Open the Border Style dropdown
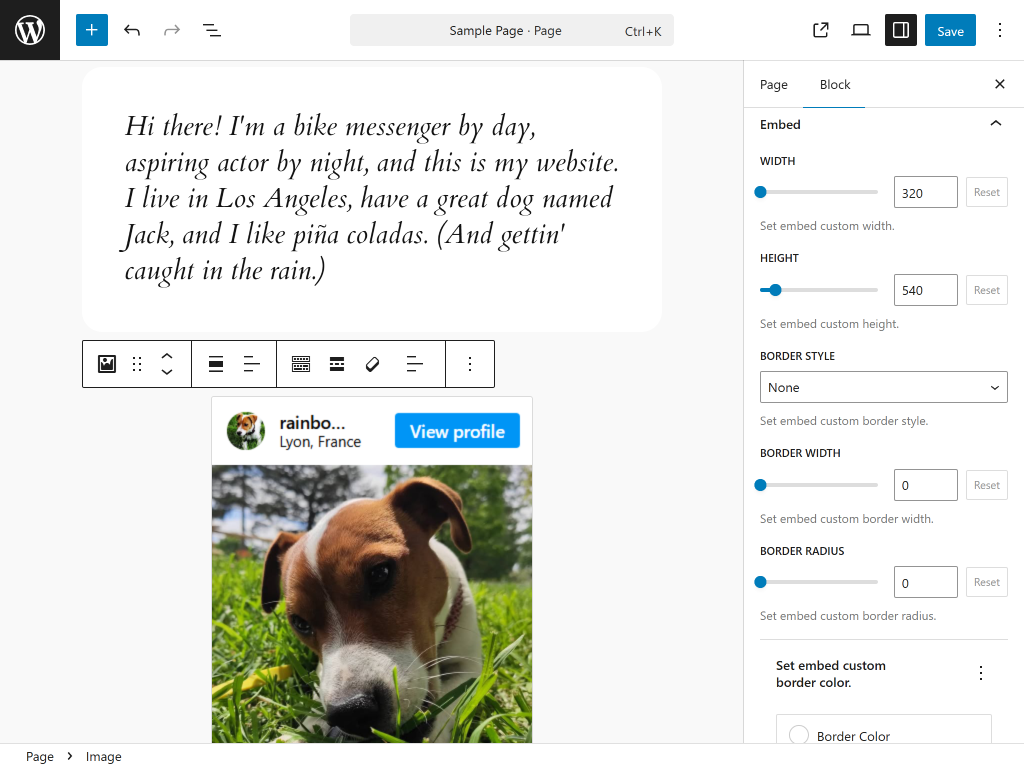The width and height of the screenshot is (1024, 768). [883, 387]
